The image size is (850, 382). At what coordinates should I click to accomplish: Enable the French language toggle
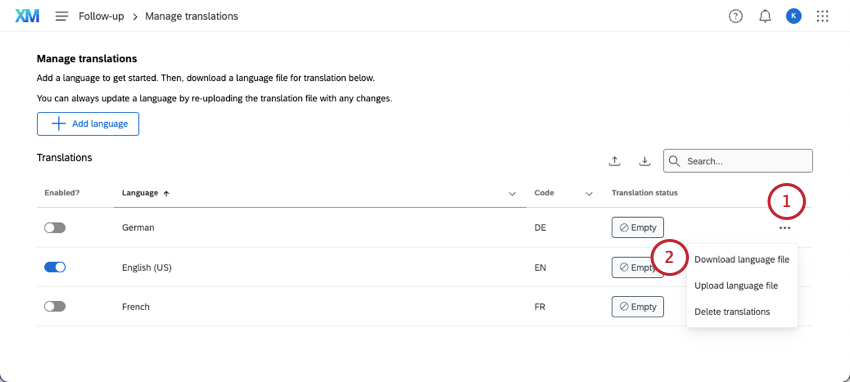pos(55,306)
